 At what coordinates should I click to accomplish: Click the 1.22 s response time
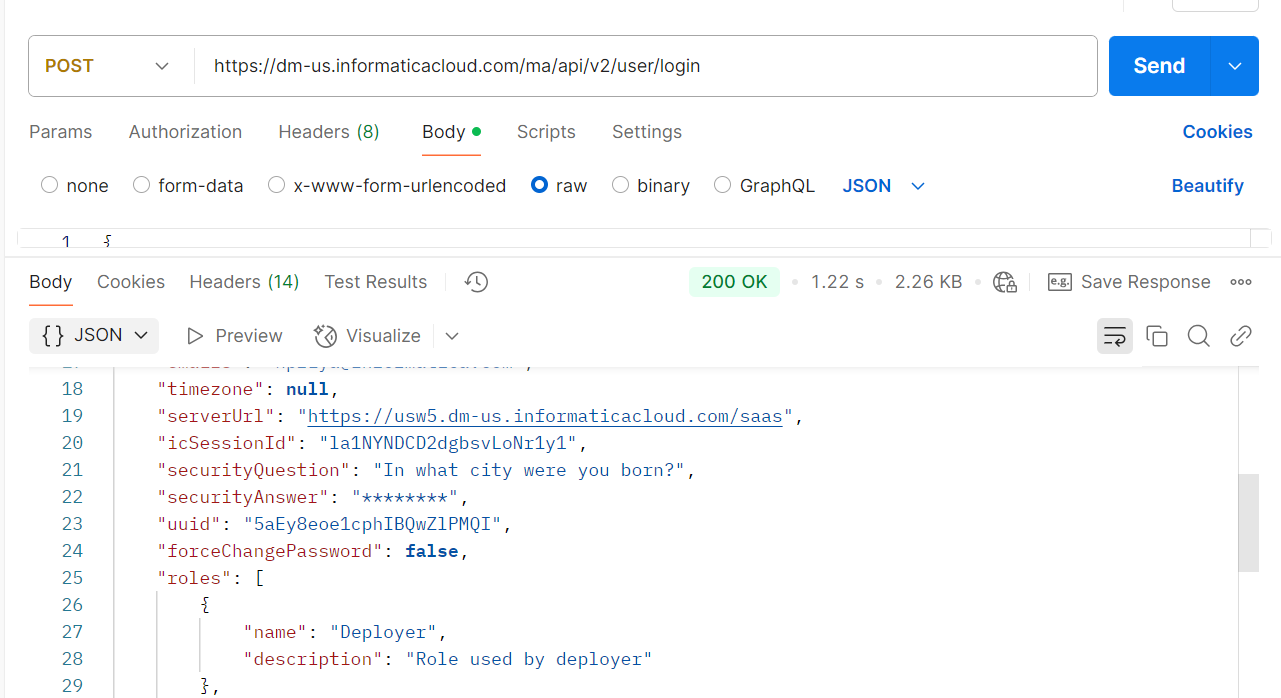[x=837, y=282]
